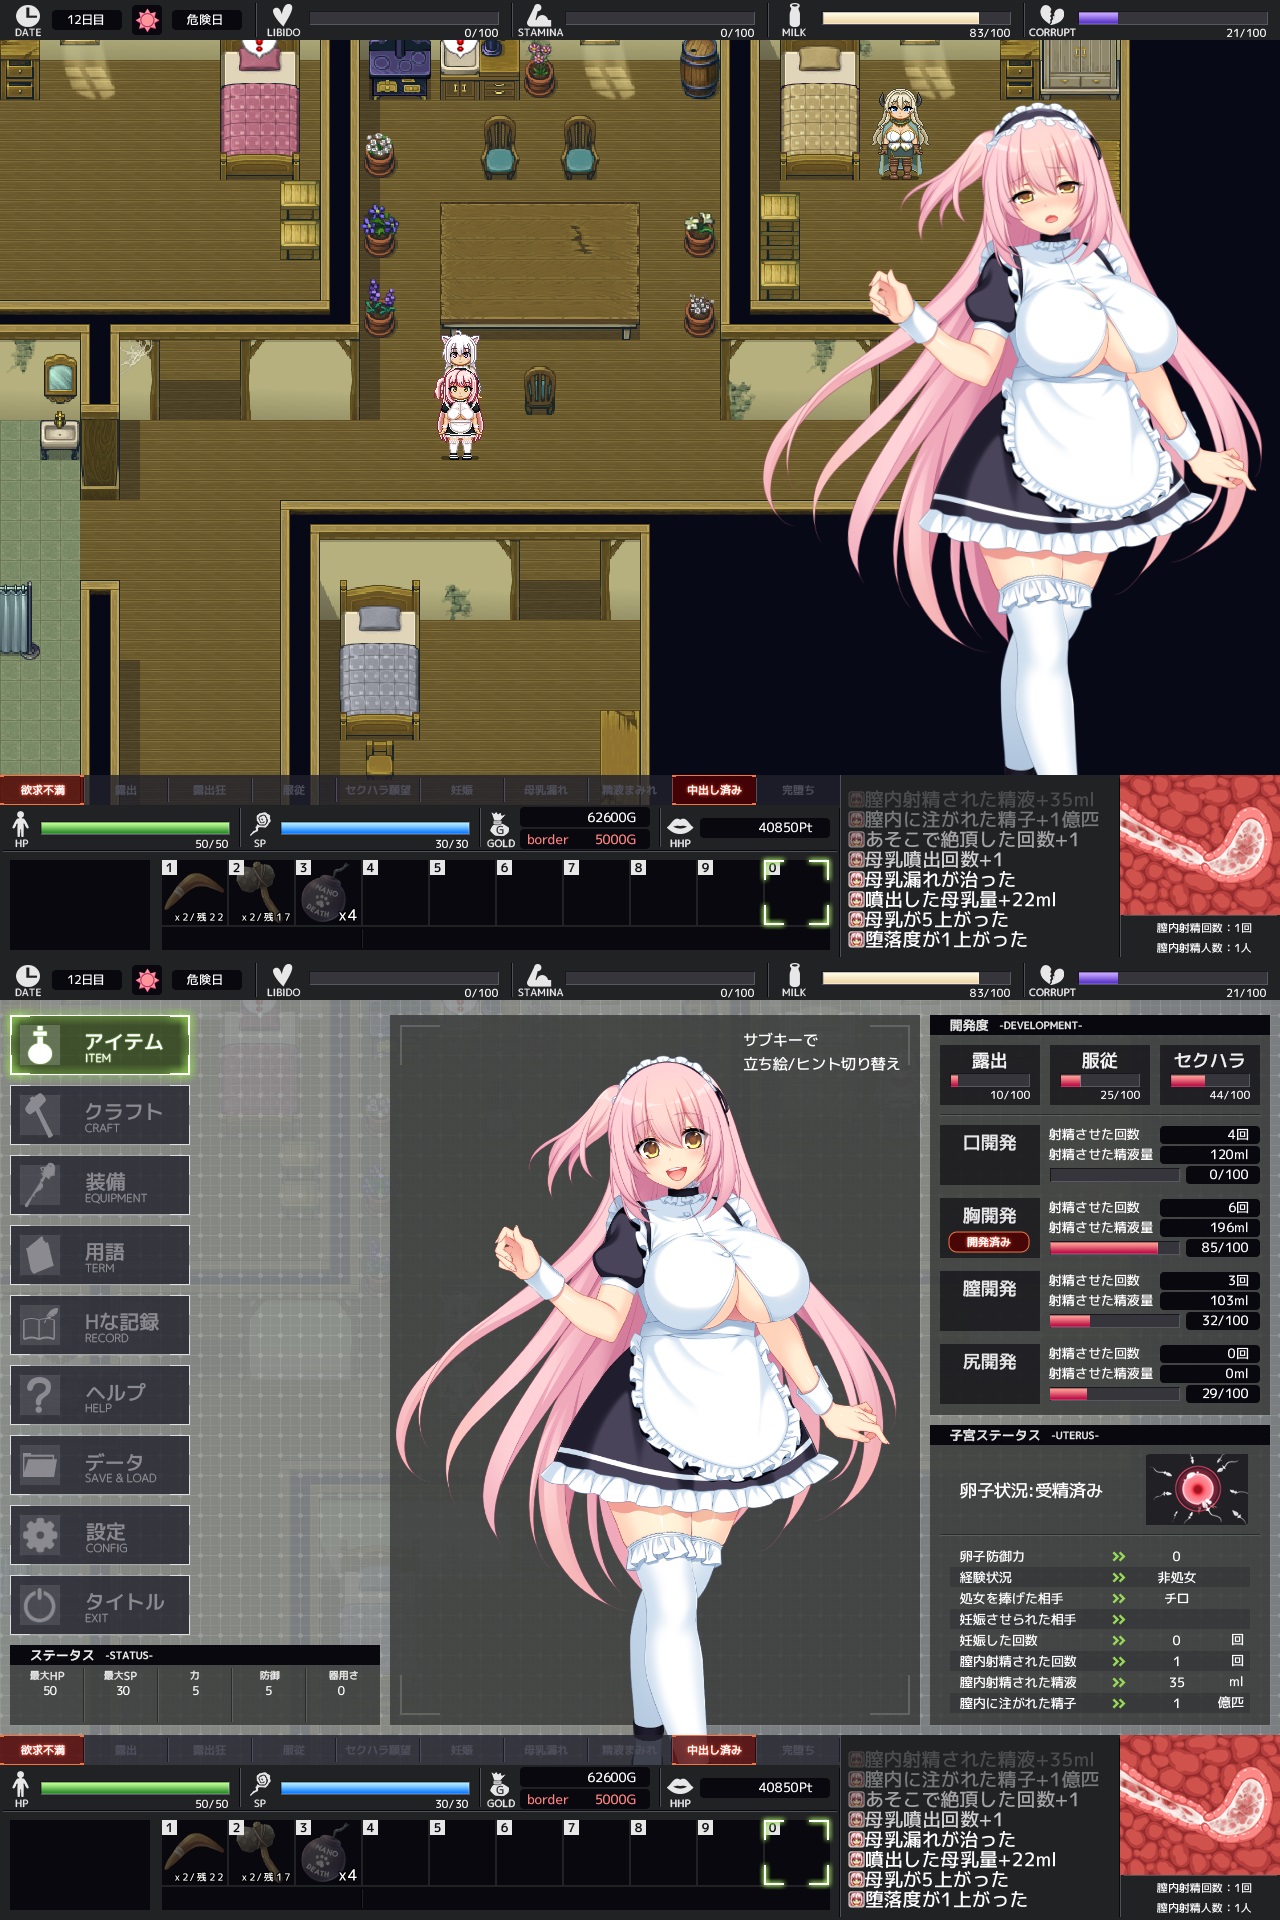Viewport: 1280px width, 1920px height.
Task: Click the 服従 development box
Action: click(x=1099, y=1074)
